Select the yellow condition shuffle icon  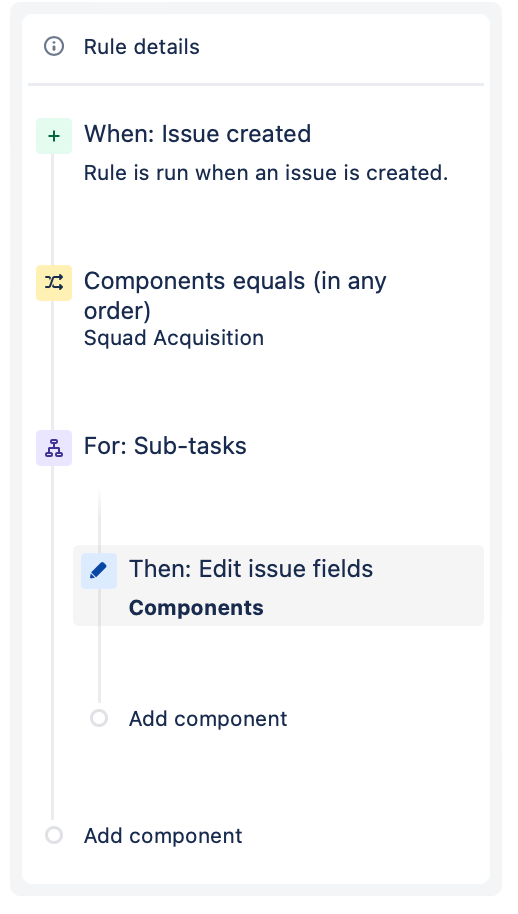(54, 283)
